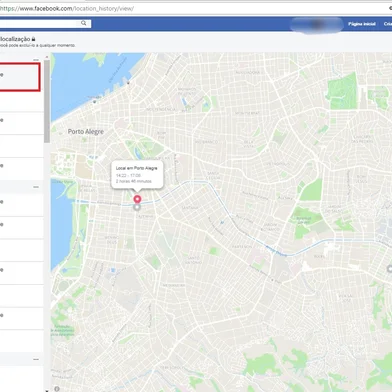The width and height of the screenshot is (392, 392).
Task: Click the gray marker at the map's right edge
Action: pyautogui.click(x=389, y=269)
